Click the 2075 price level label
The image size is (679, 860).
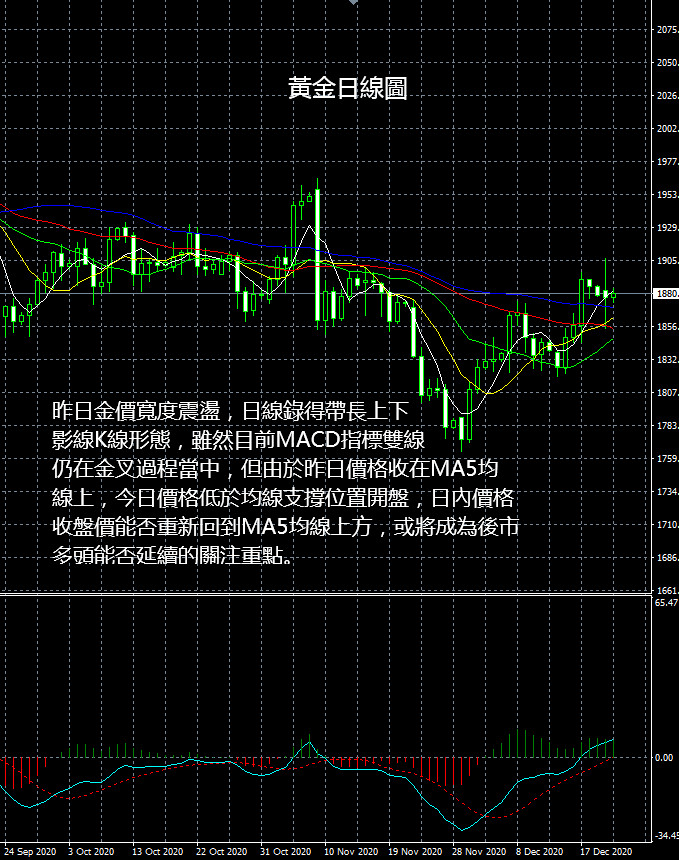click(666, 31)
